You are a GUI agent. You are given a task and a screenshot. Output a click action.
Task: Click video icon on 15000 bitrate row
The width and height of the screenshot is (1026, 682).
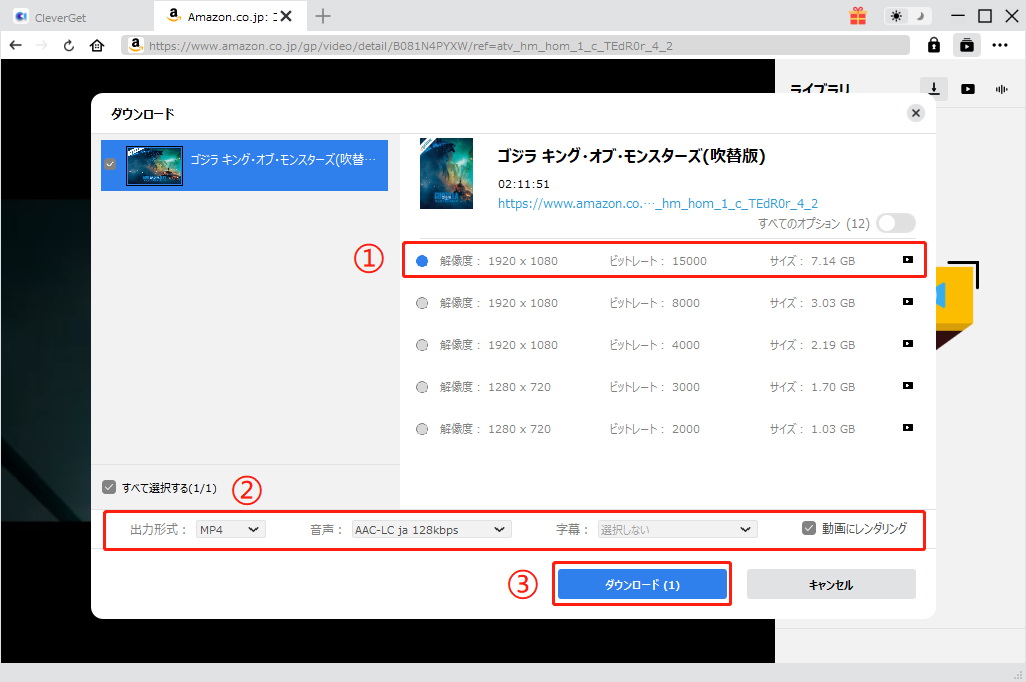coord(908,260)
